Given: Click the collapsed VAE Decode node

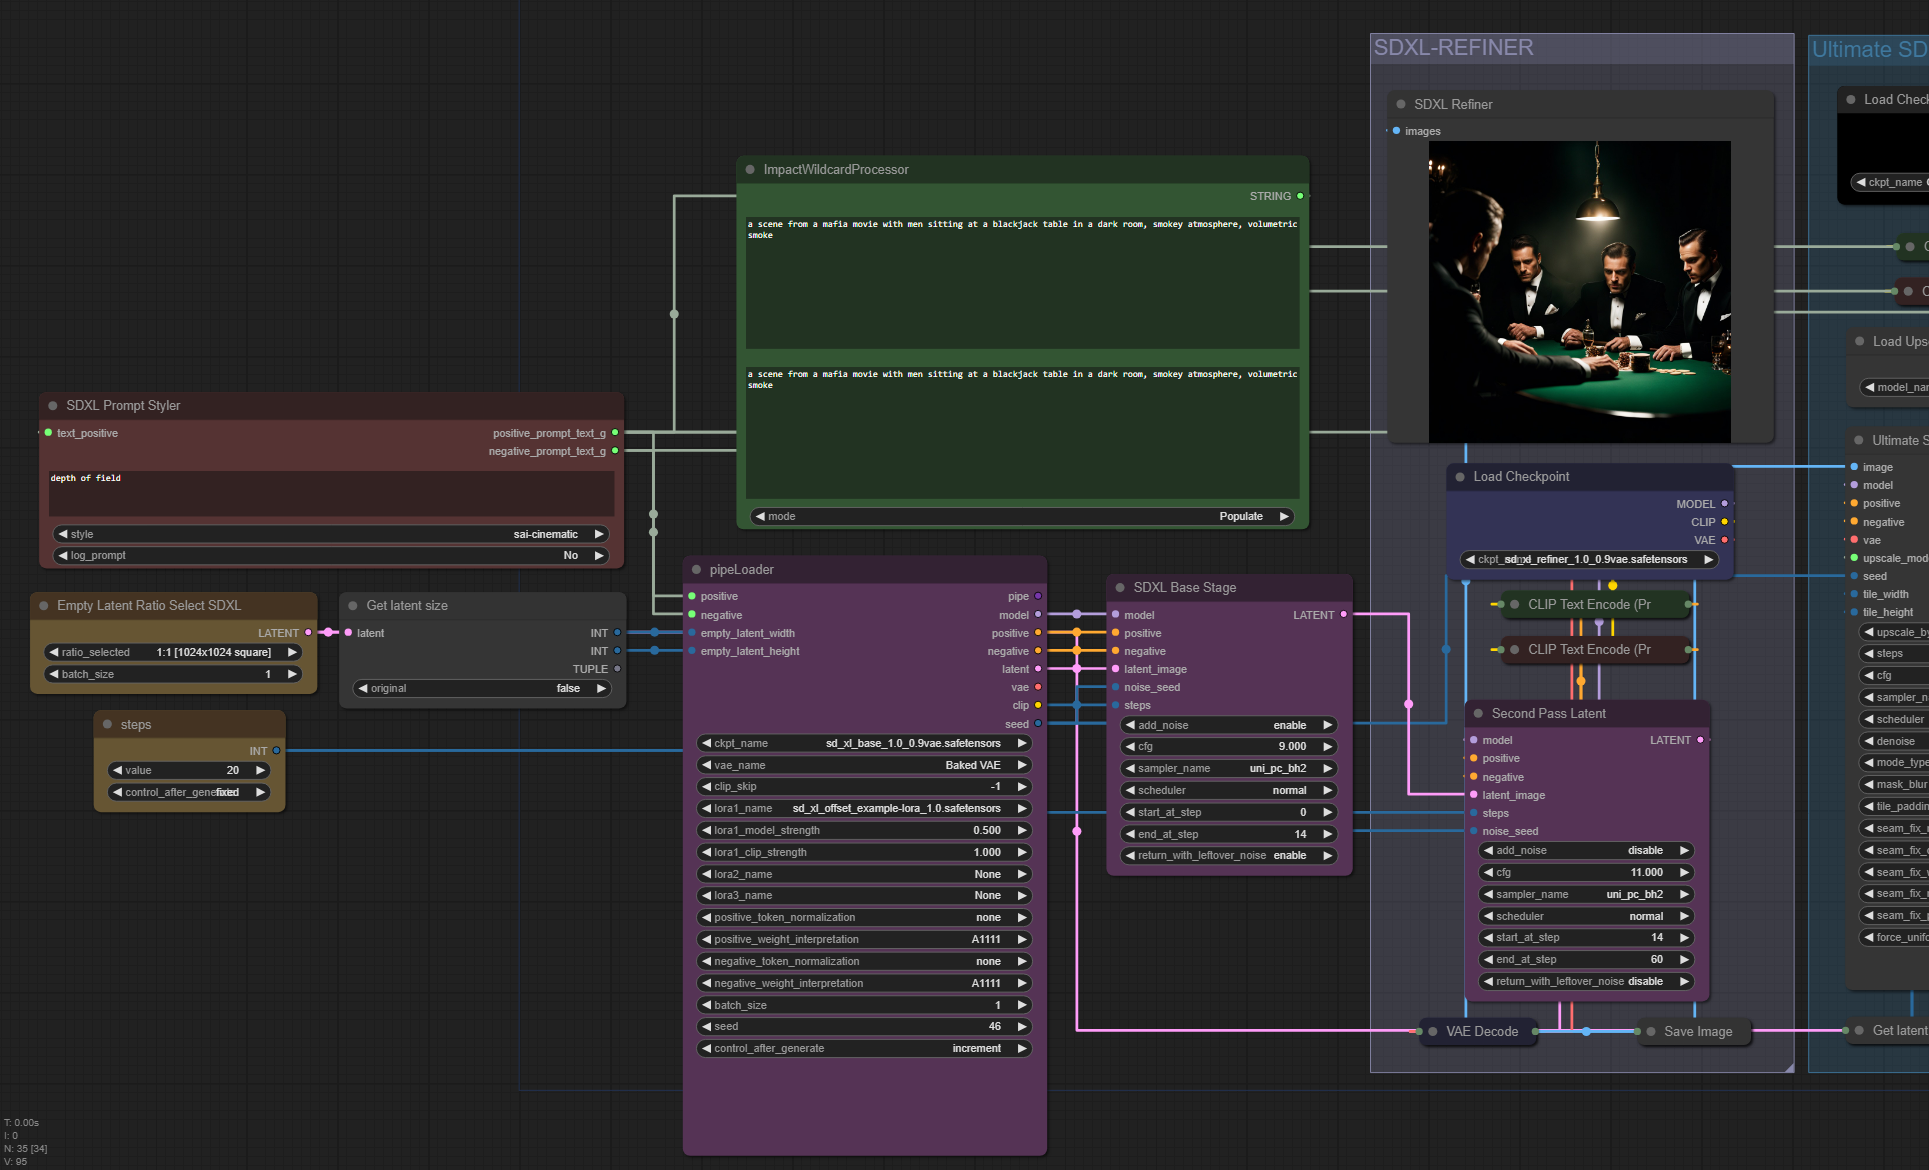Looking at the screenshot, I should tap(1481, 1032).
